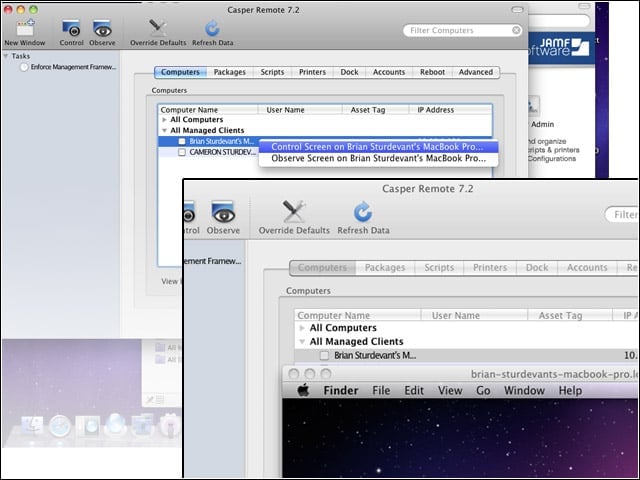Click Override Defaults icon in back window toolbar
The width and height of the screenshot is (640, 480).
(x=158, y=28)
